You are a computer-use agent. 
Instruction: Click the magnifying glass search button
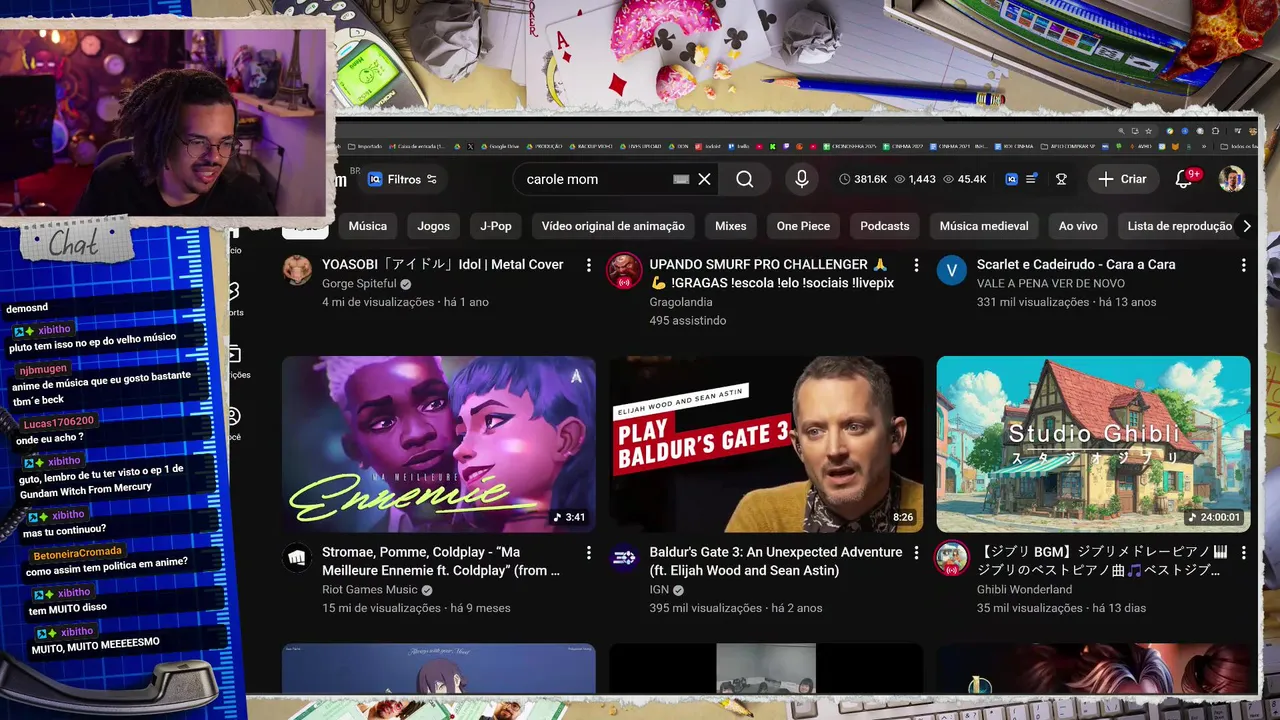coord(745,179)
